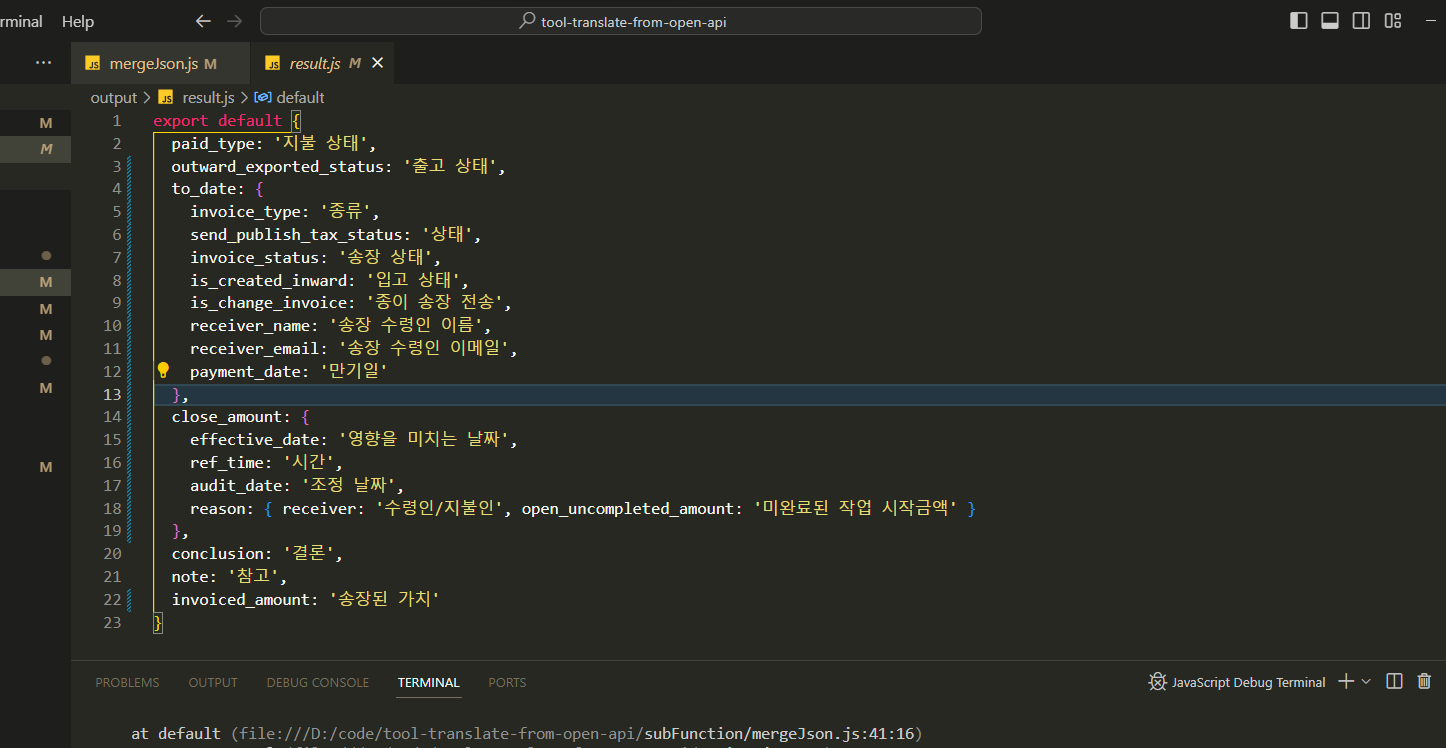This screenshot has height=748, width=1446.
Task: Open the tool-translate-from-open-api search box
Action: [620, 21]
